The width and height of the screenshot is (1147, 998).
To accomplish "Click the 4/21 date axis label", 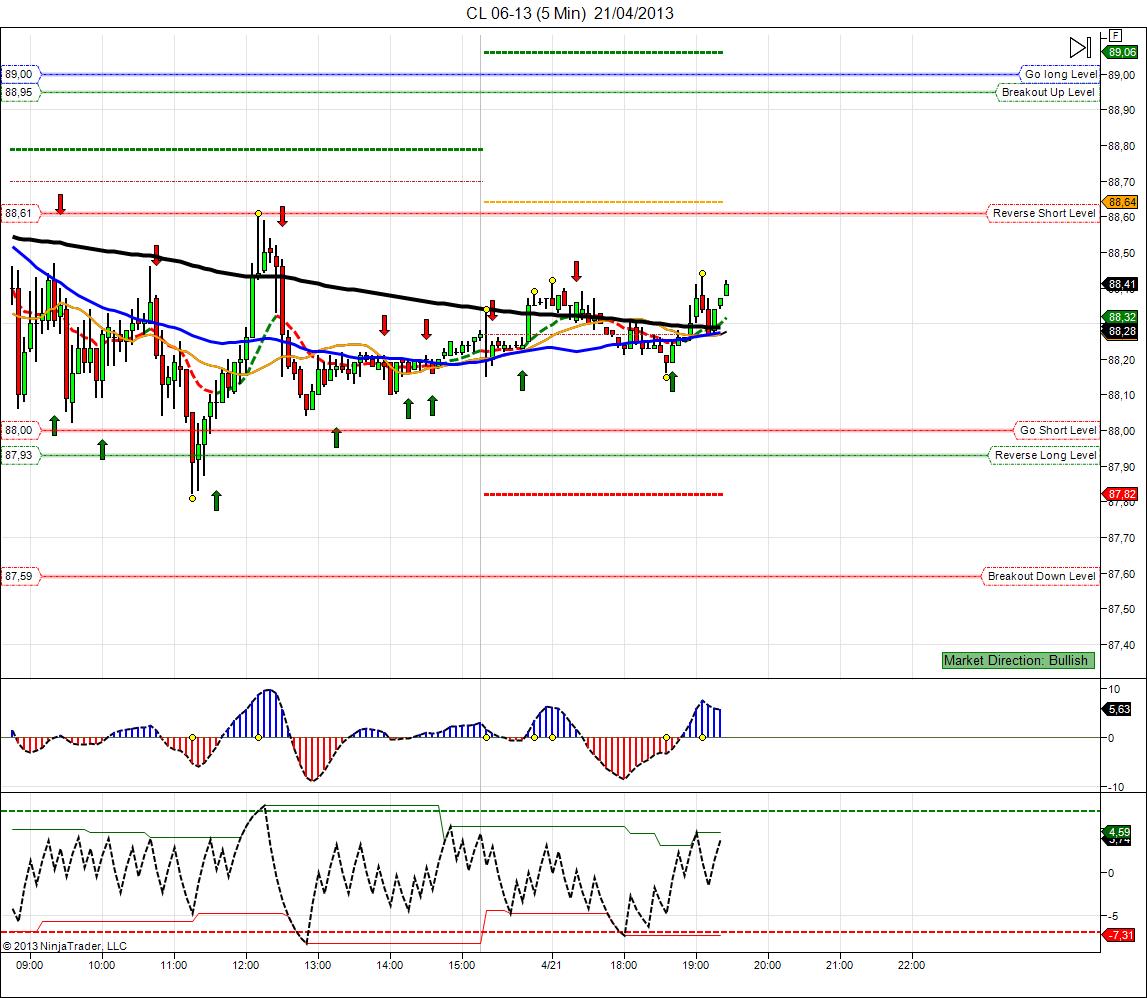I will [551, 965].
